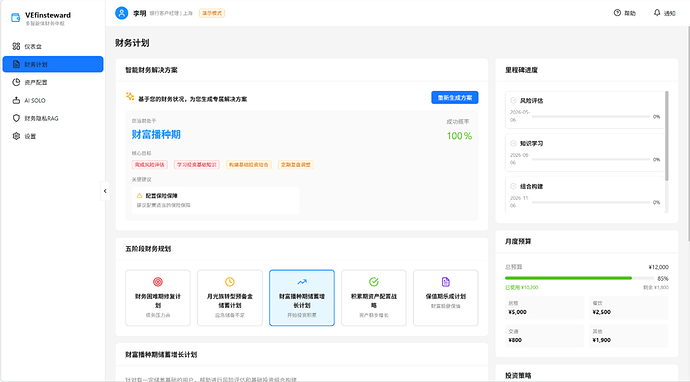
Task: Select the 财务困难期修复计划 stage card
Action: pos(158,298)
